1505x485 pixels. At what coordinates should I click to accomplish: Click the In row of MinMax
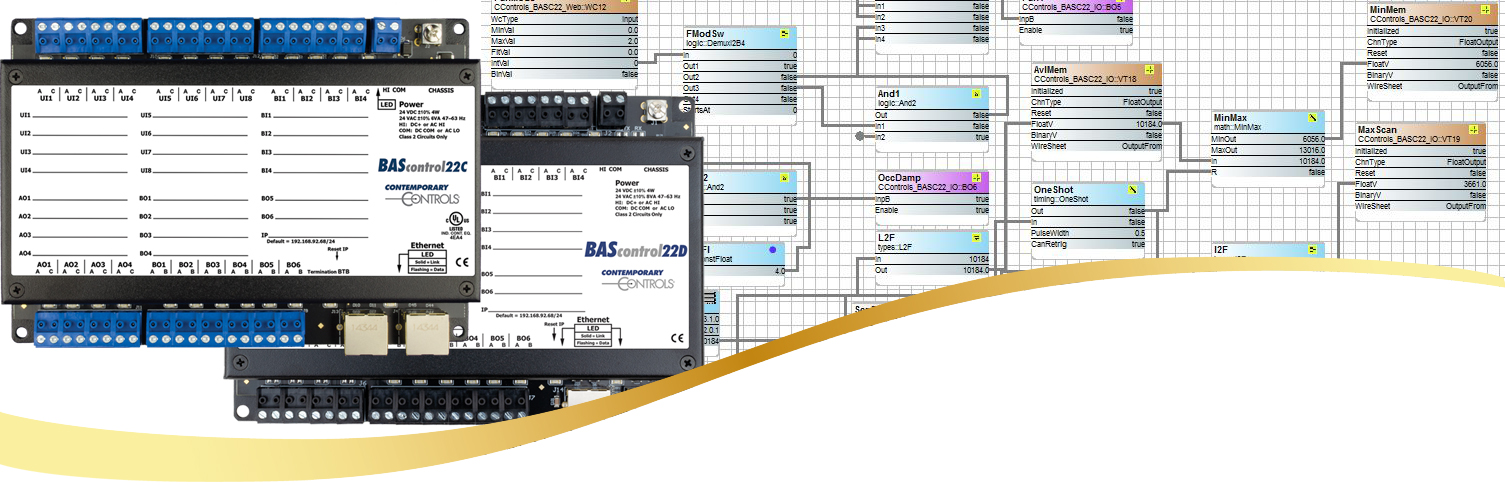pyautogui.click(x=1268, y=161)
